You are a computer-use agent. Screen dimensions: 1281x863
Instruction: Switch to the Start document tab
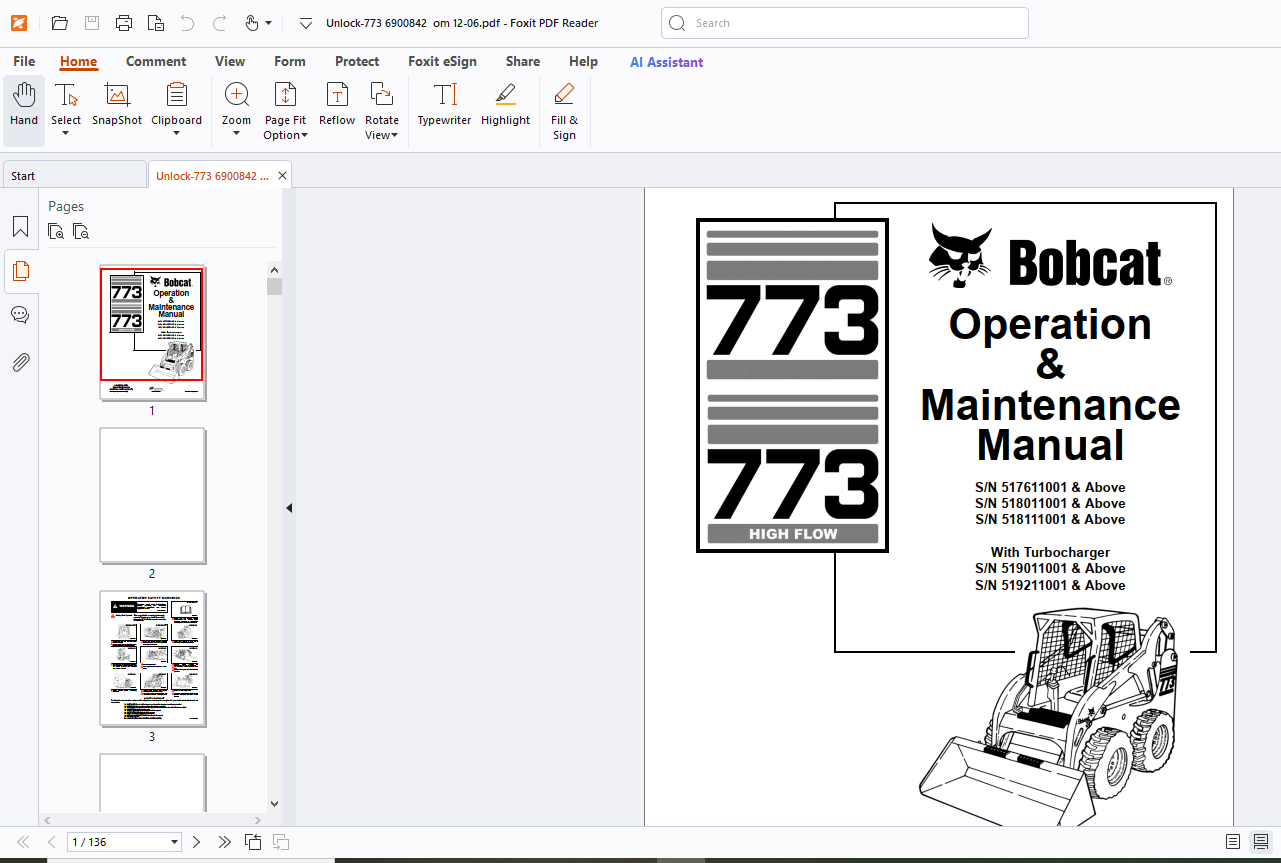74,175
